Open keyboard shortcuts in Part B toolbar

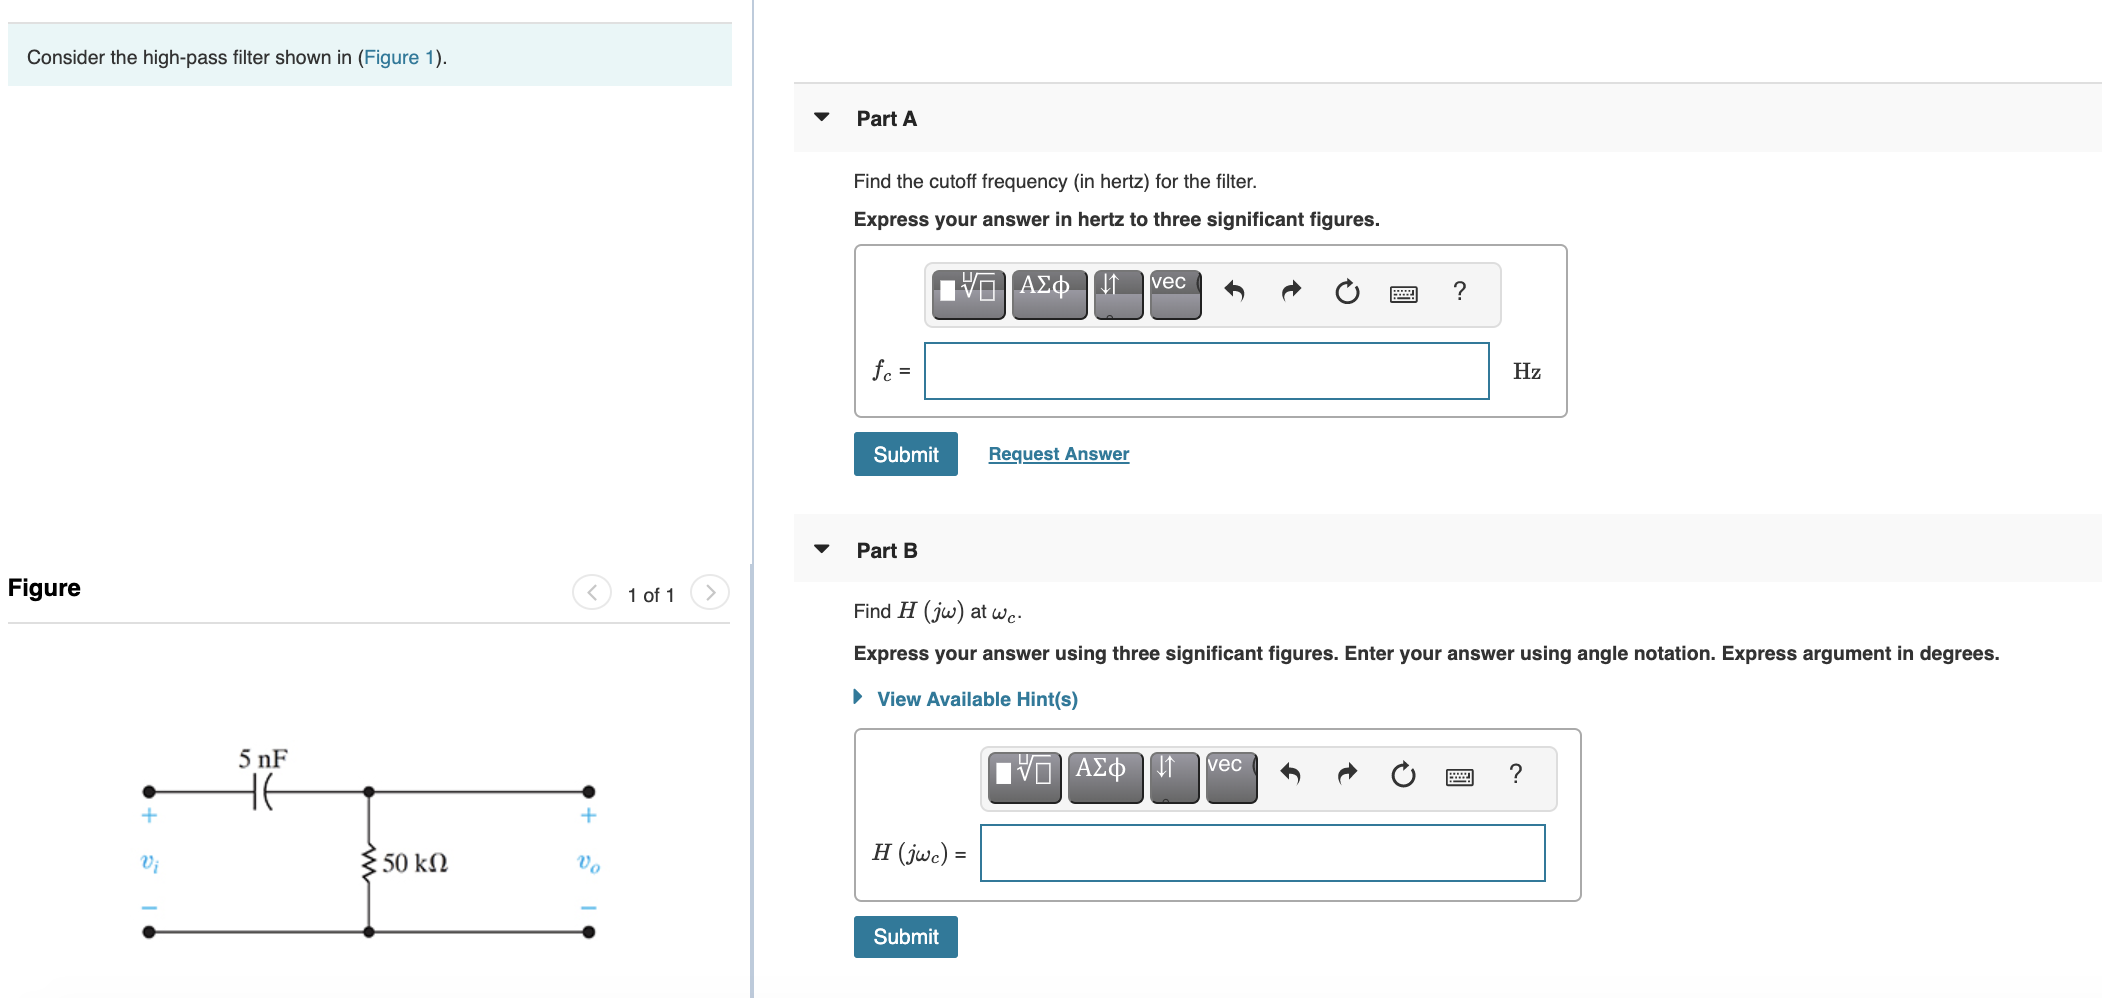1459,777
